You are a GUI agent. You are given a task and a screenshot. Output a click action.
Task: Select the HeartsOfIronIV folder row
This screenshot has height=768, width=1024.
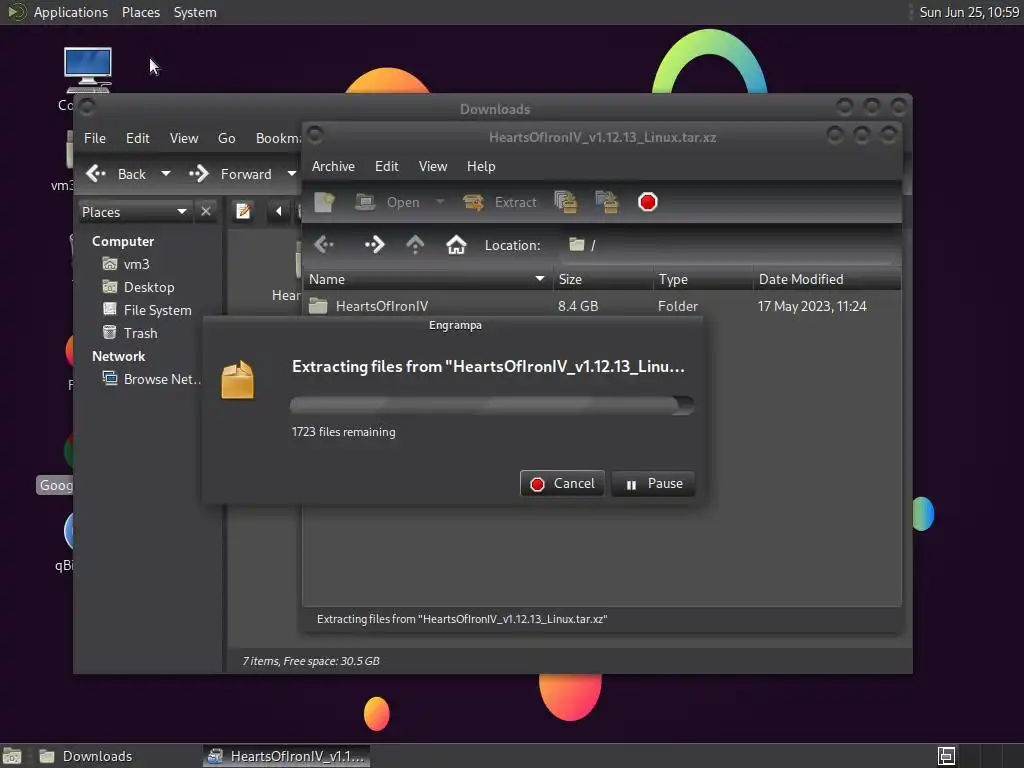(x=601, y=306)
